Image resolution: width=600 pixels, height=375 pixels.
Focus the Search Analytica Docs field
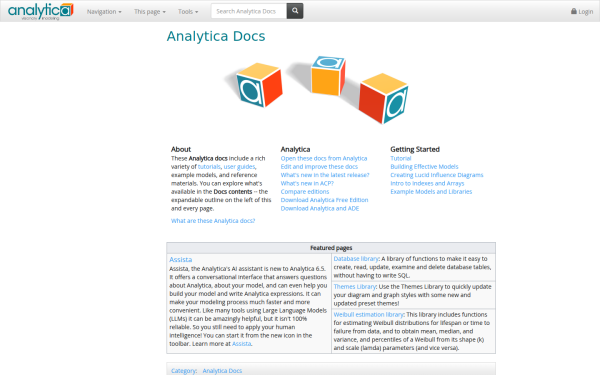249,11
